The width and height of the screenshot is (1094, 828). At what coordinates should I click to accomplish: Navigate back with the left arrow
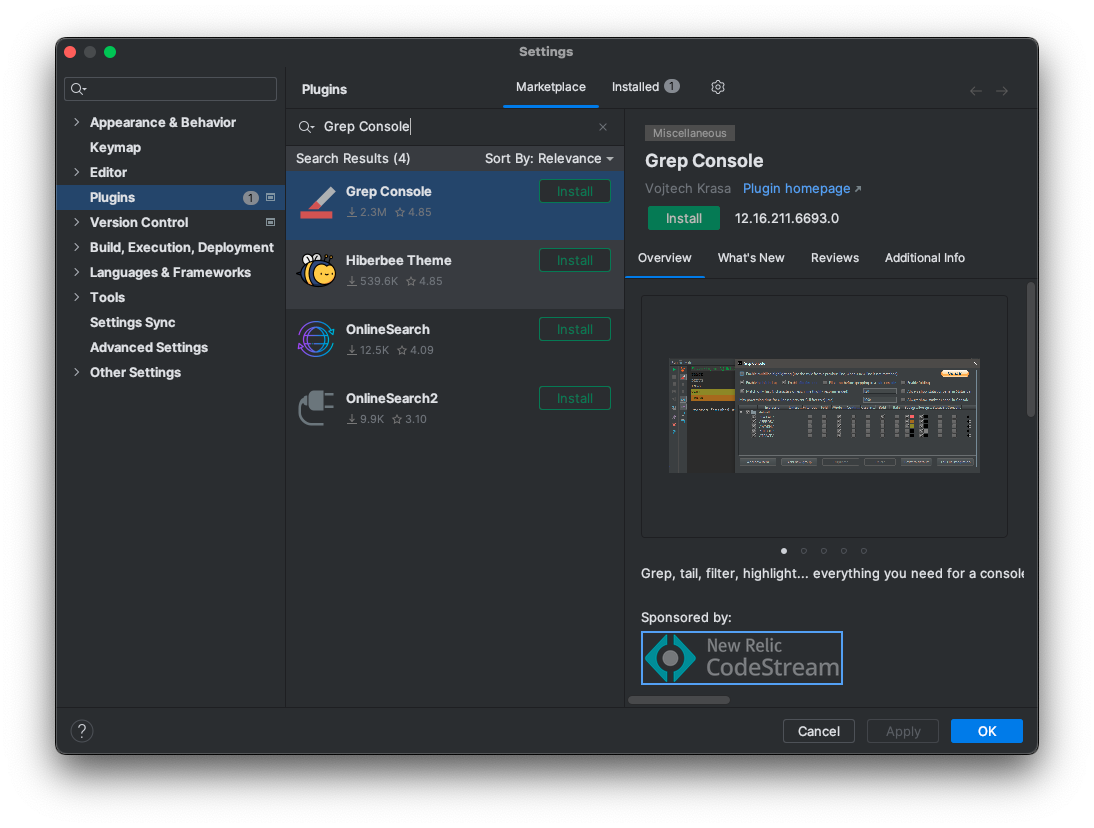[976, 91]
